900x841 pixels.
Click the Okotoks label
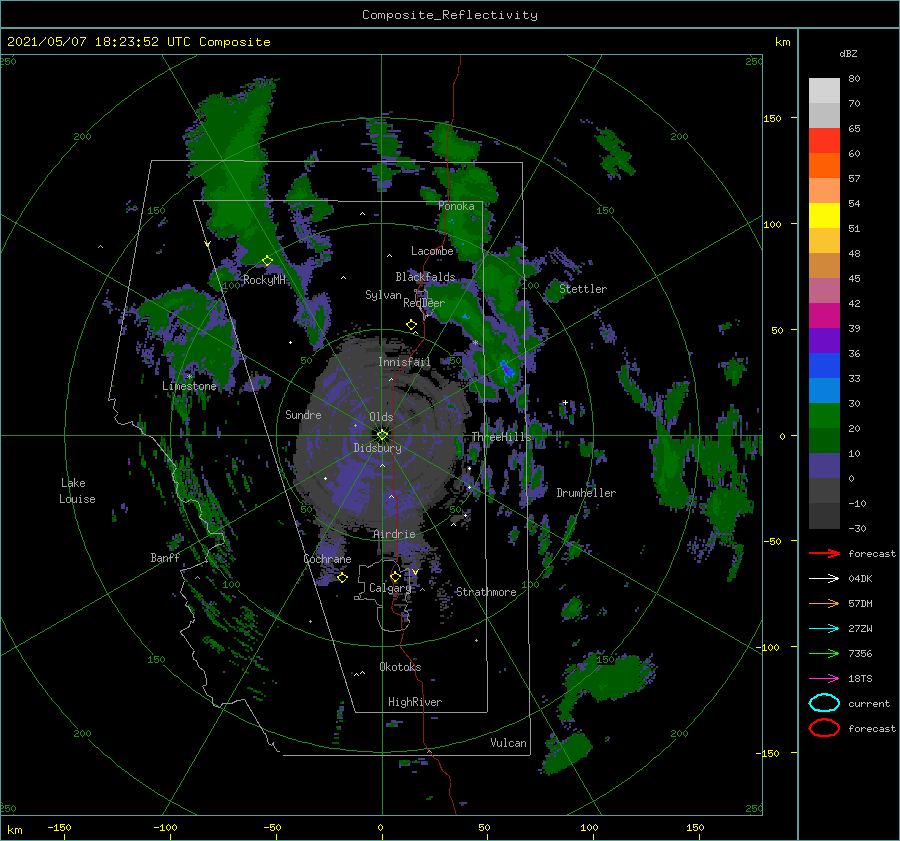point(400,667)
